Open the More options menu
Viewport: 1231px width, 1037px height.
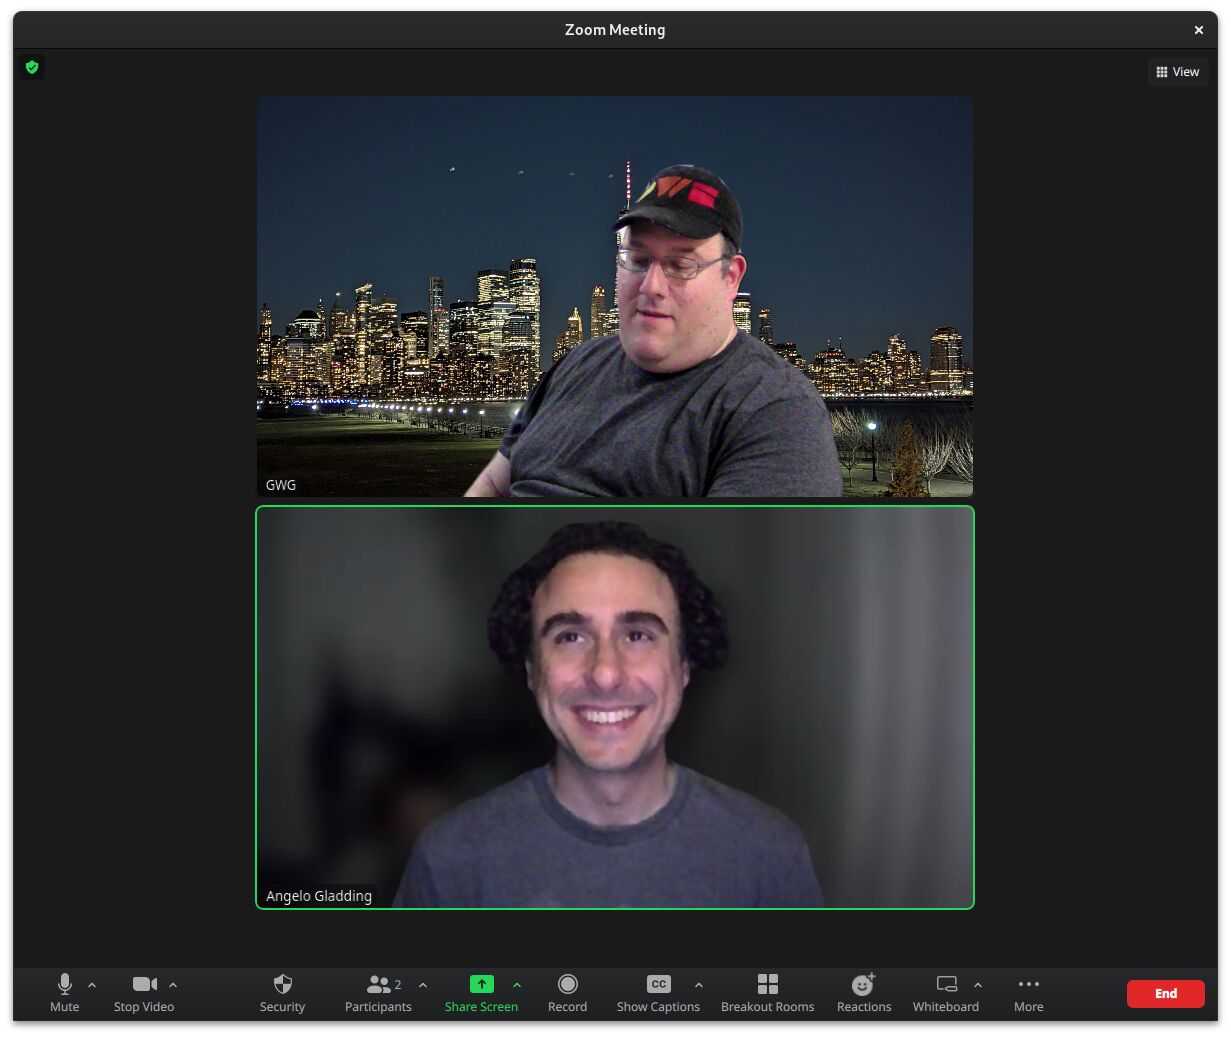click(x=1028, y=993)
